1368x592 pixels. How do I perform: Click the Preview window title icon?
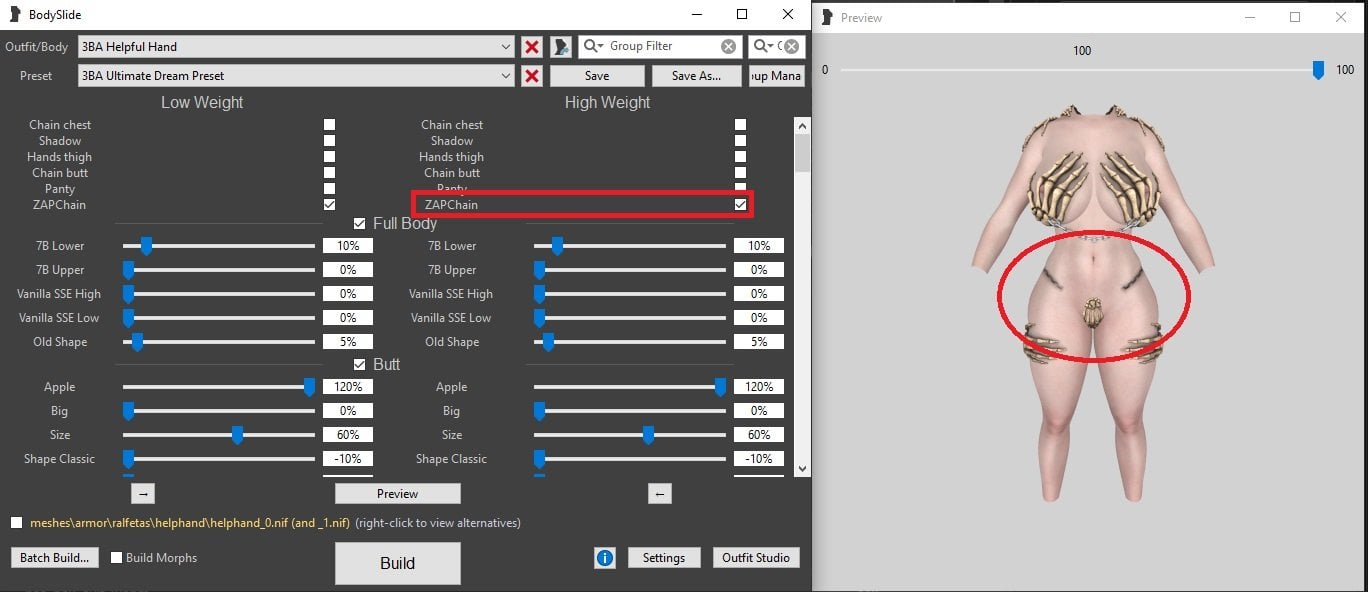pos(827,17)
